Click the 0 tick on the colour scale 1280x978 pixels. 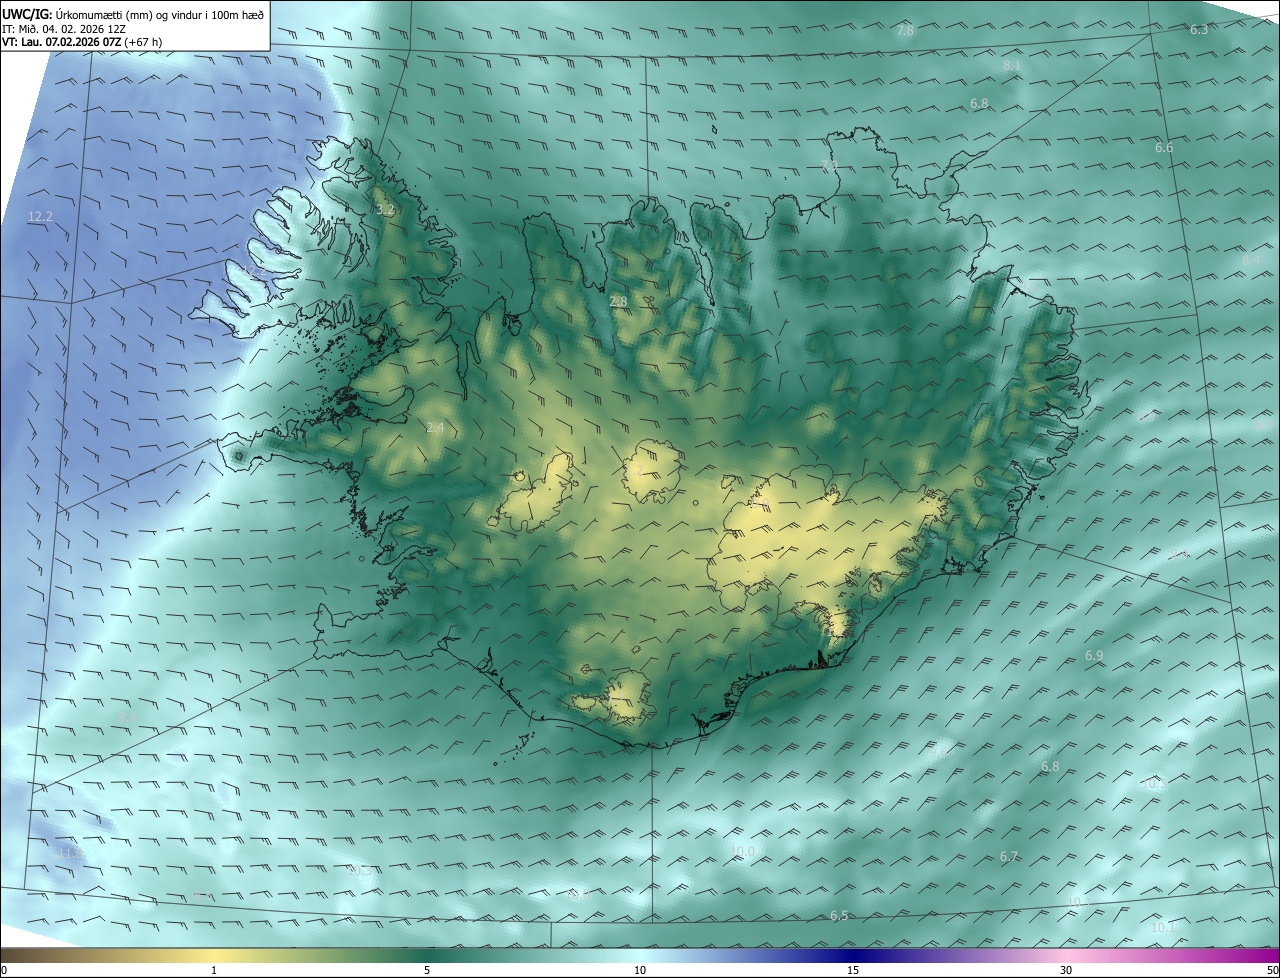tap(4, 970)
